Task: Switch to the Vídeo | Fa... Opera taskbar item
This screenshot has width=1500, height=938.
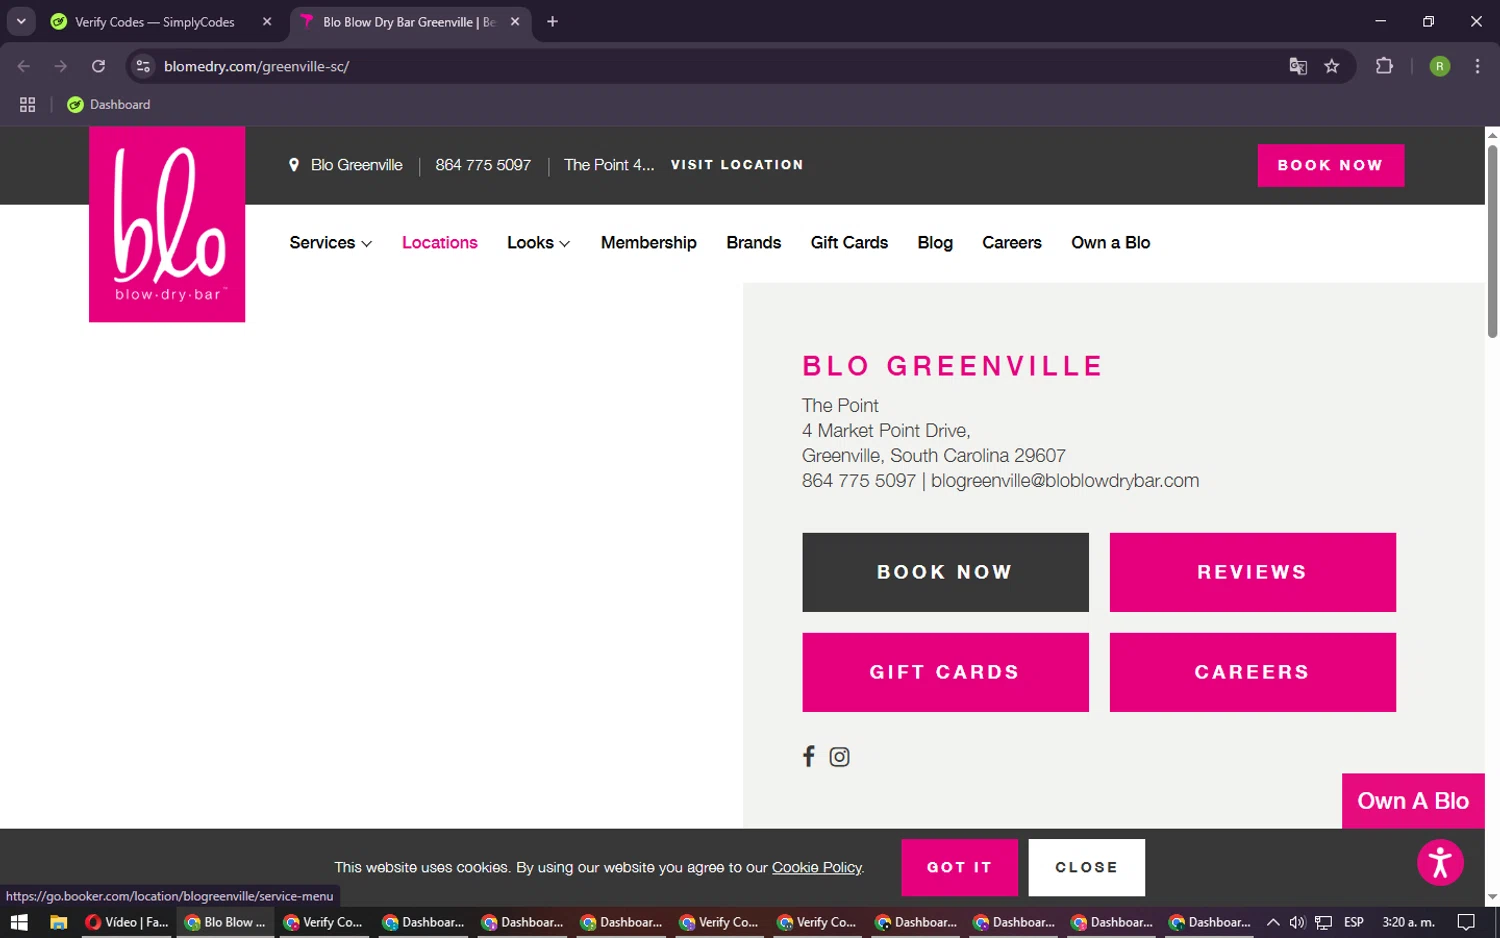Action: pos(127,922)
